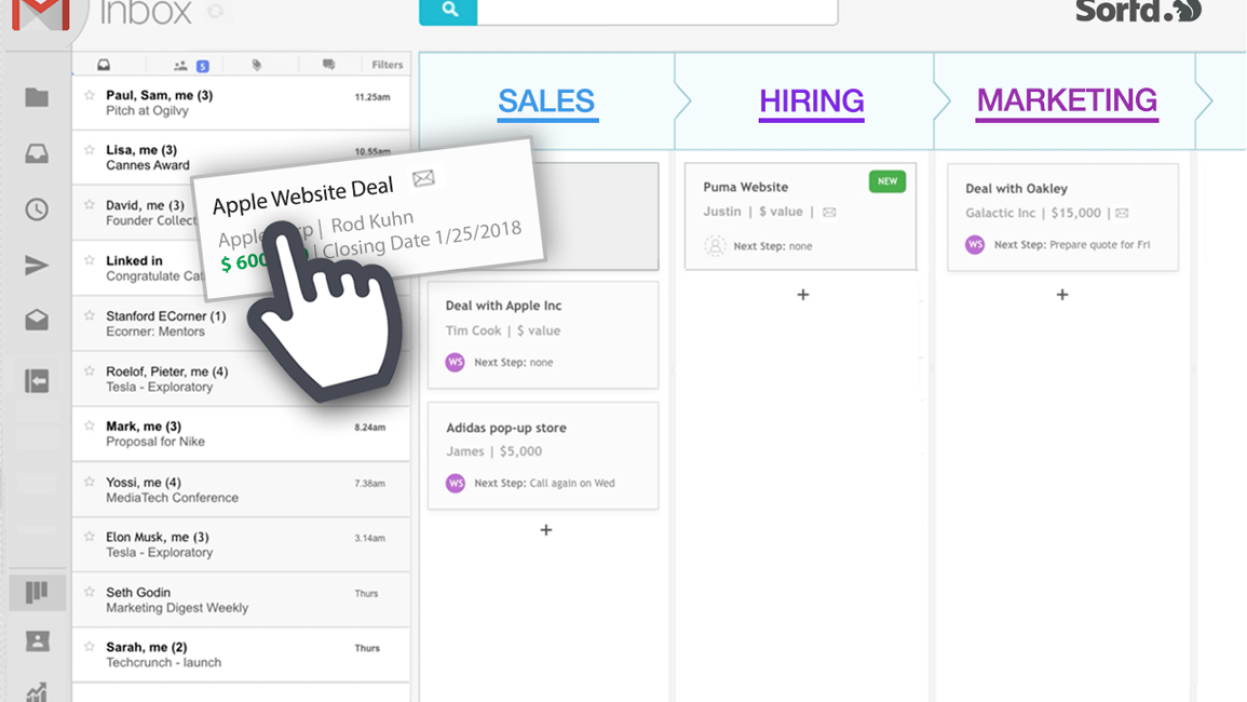Open the Puma Website card title
Screen dimensions: 1247x702
coord(746,187)
